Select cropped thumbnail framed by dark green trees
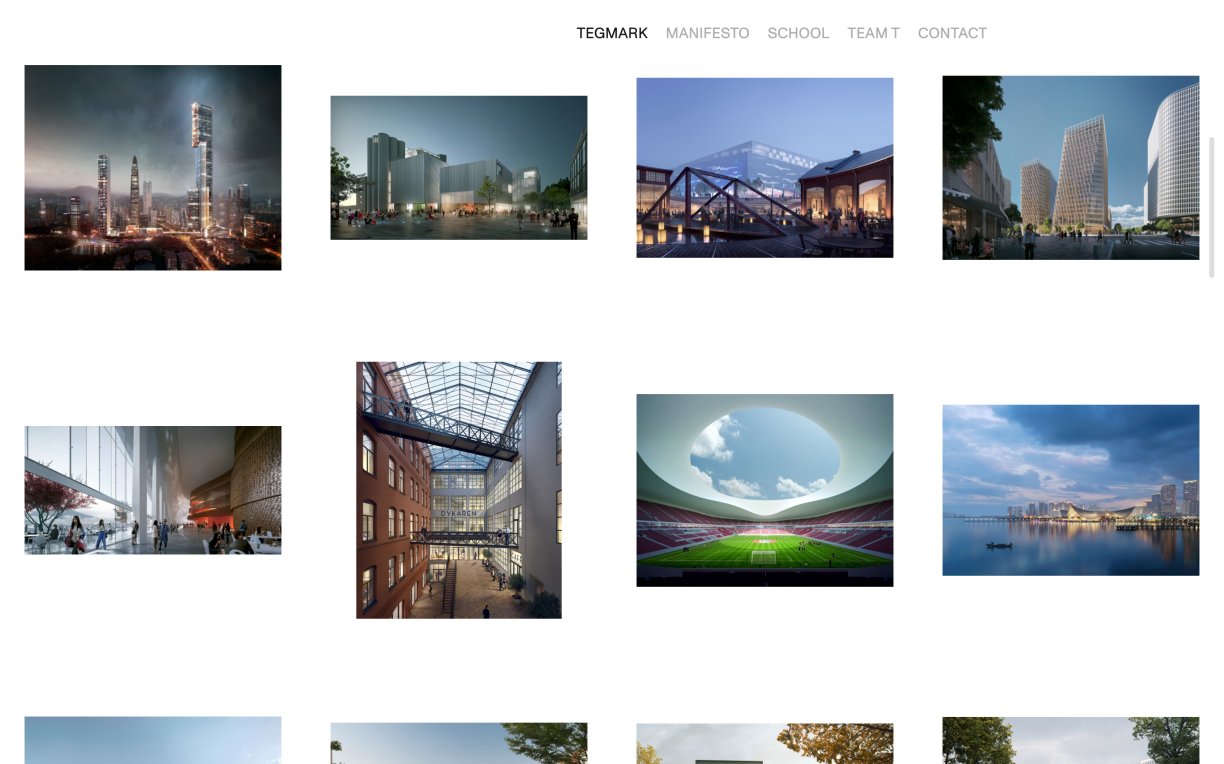The image size is (1224, 764). click(x=1070, y=741)
